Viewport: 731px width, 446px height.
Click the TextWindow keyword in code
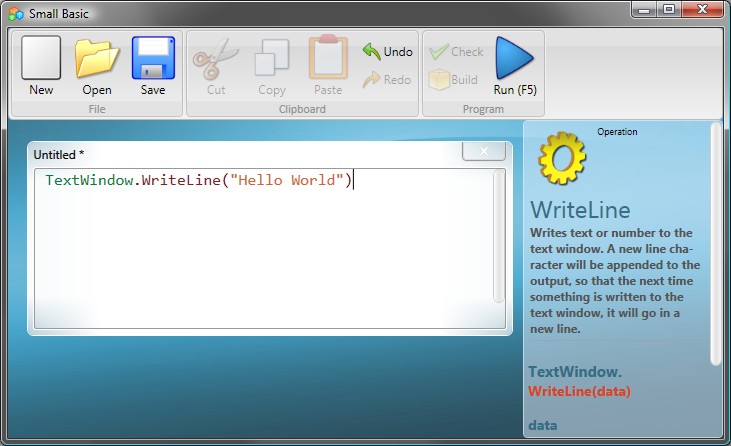coord(89,180)
